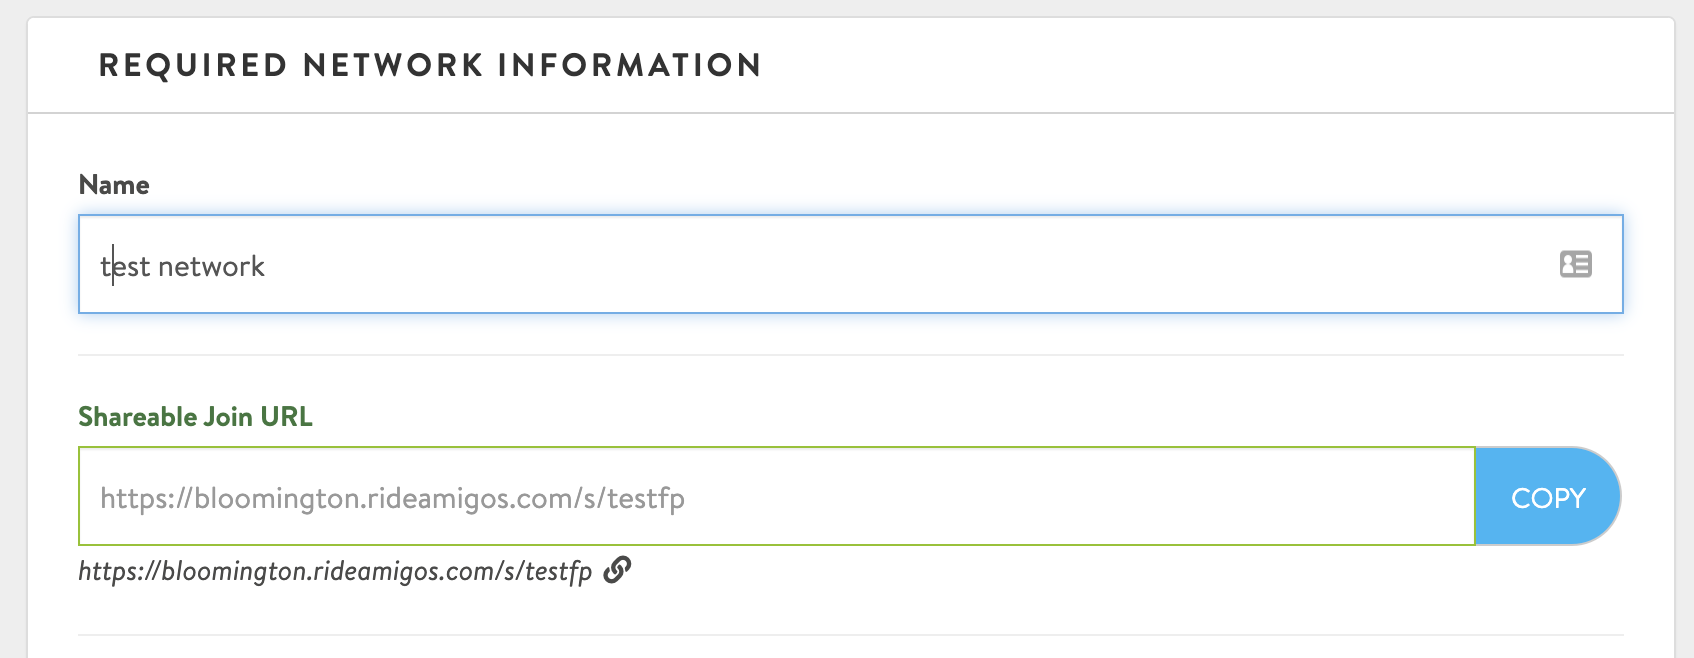Click the green "Shareable Join URL" label
Screen dimensions: 1694x658
(195, 417)
